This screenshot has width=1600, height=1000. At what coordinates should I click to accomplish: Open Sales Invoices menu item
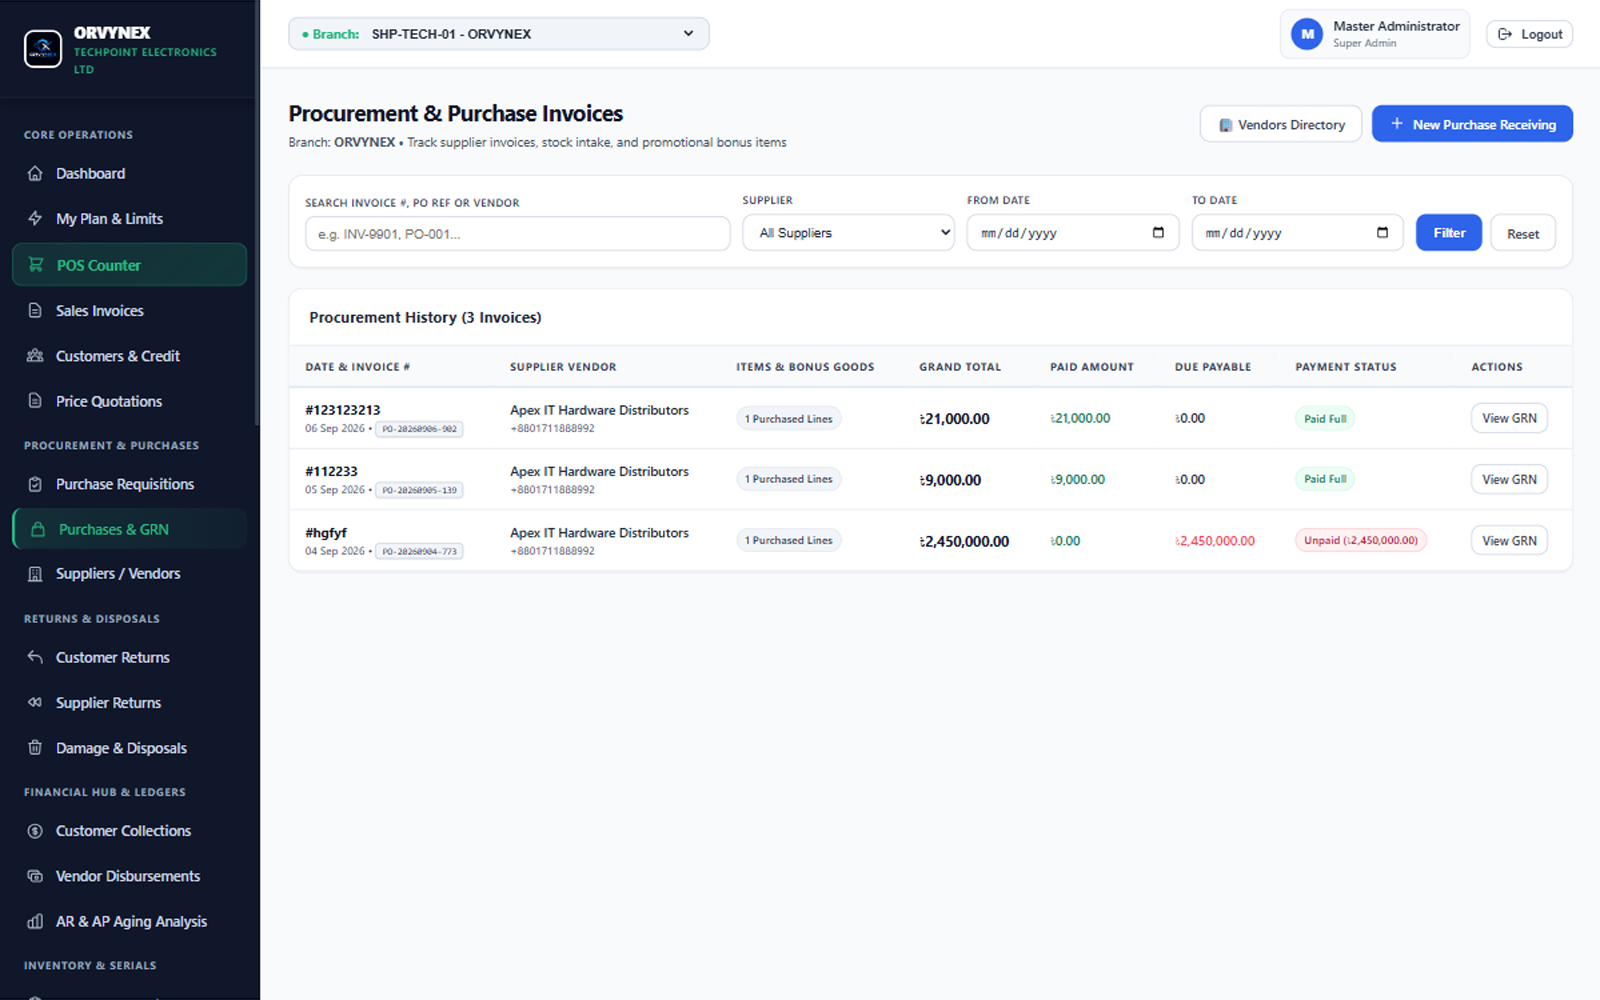coord(129,311)
